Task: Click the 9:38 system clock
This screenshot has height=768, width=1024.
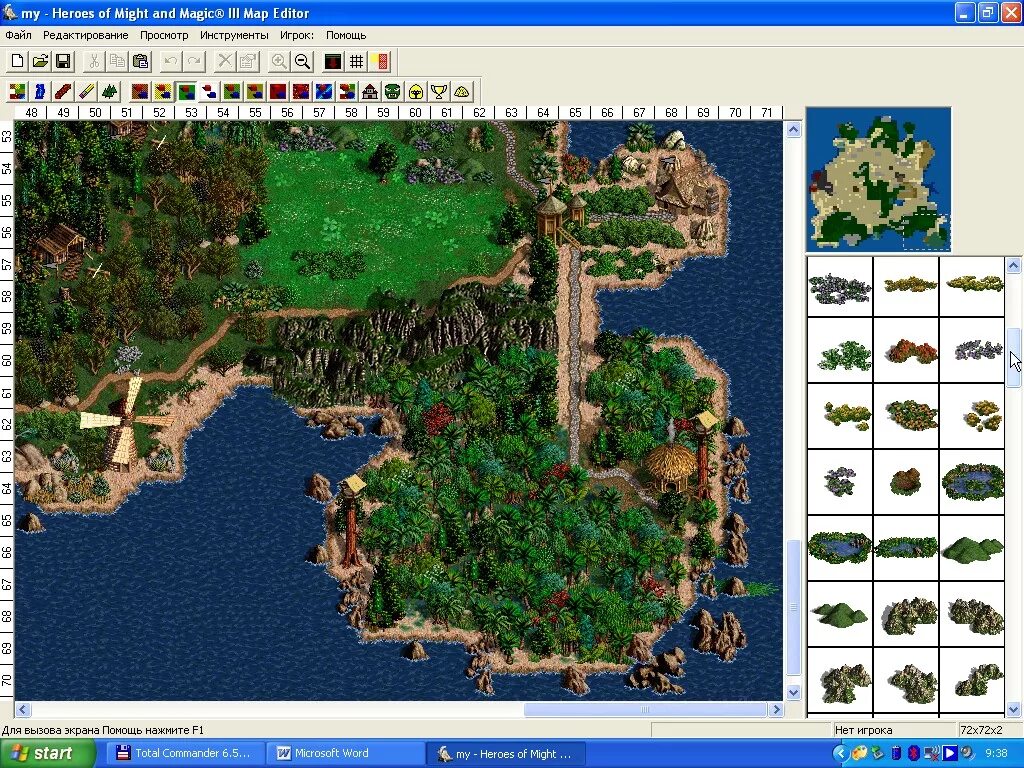Action: [x=997, y=754]
